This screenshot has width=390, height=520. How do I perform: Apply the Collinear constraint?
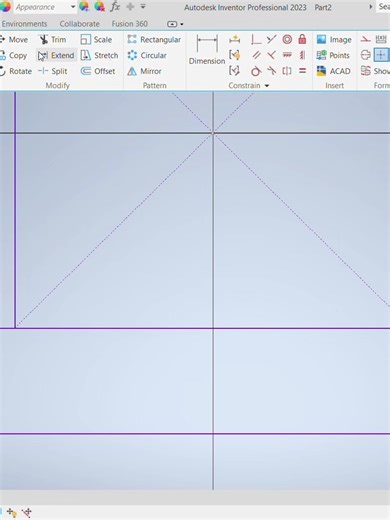coord(271,39)
